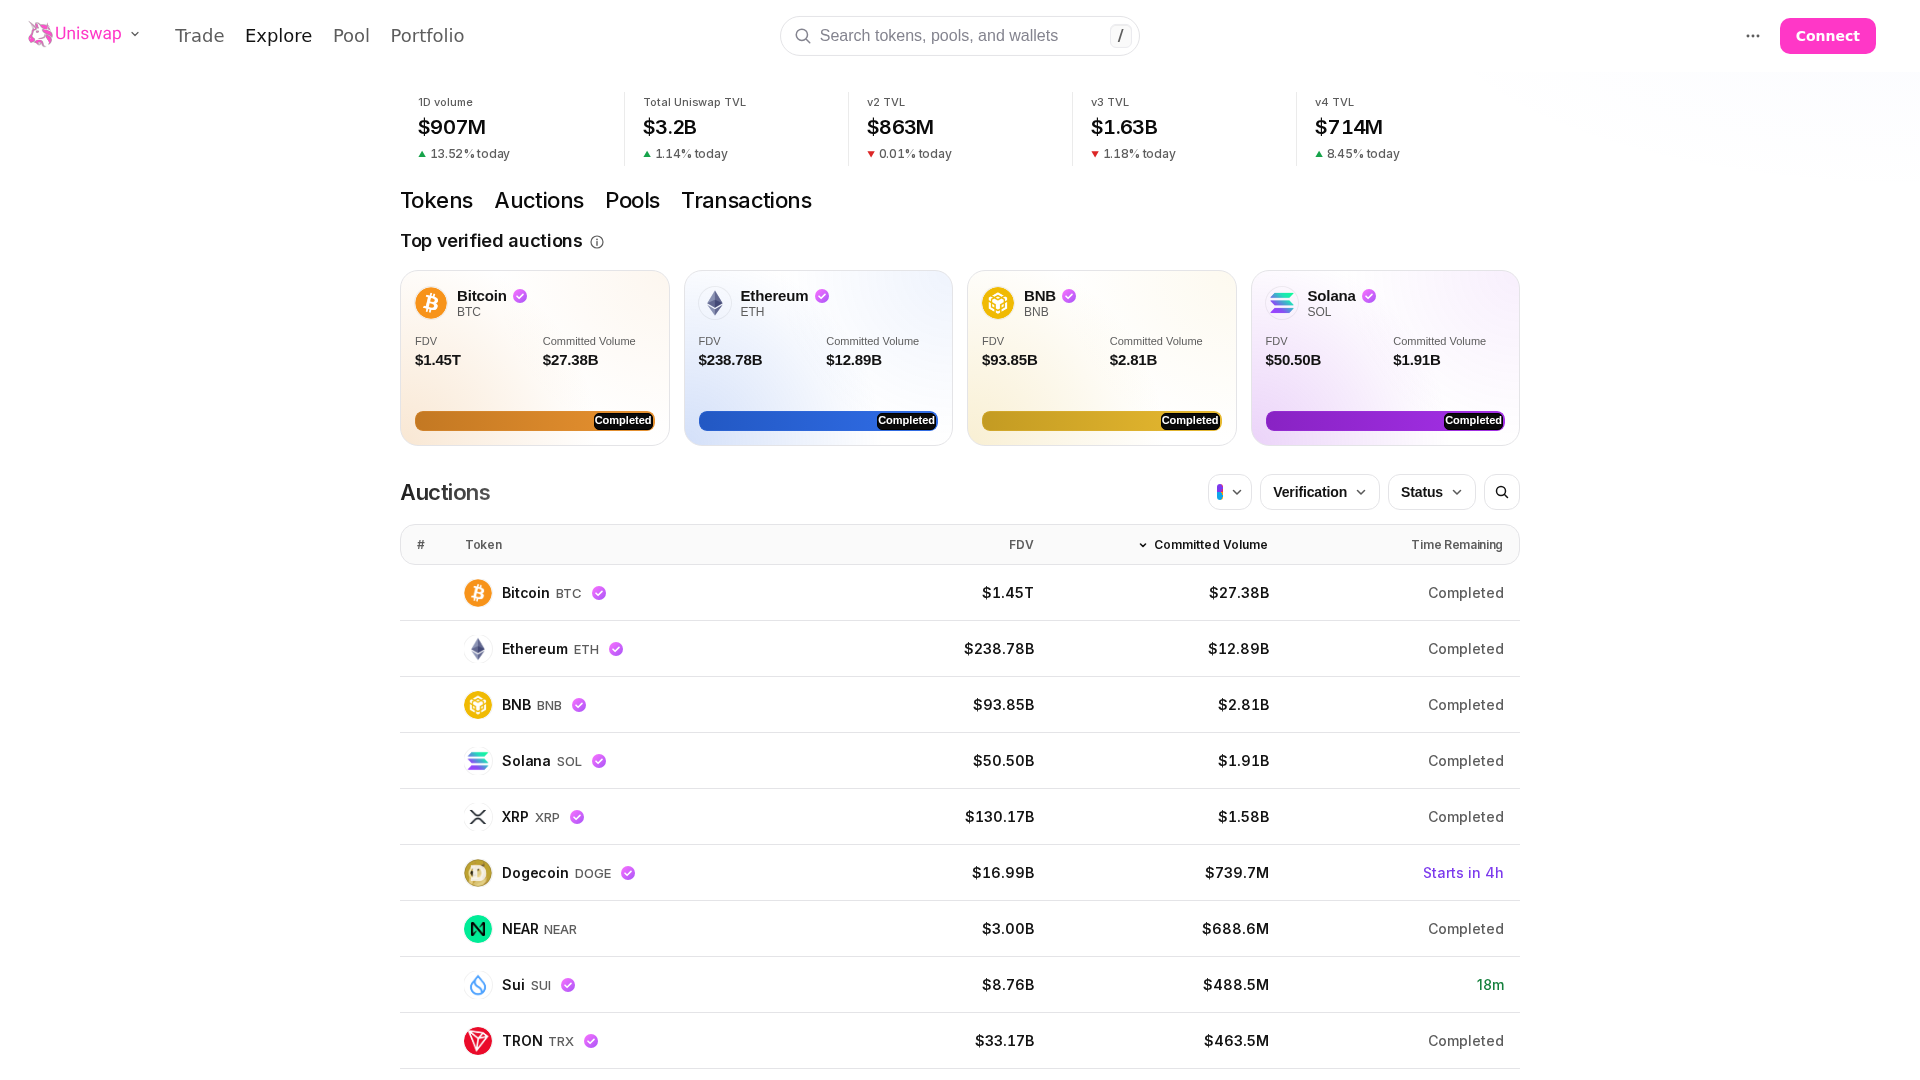Open the Dogecoin DOGE auction row

[960, 873]
